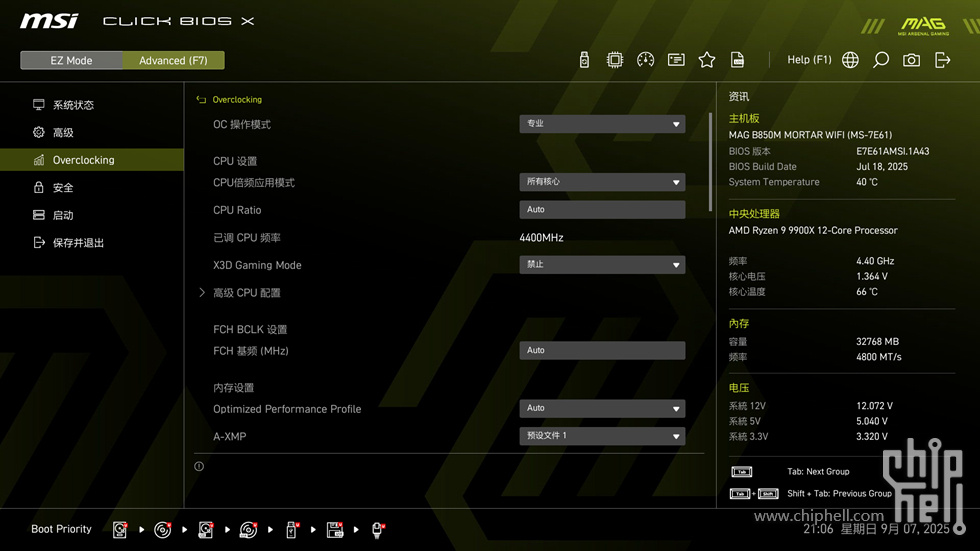Click the 32768 MB memory capacity

click(x=878, y=342)
